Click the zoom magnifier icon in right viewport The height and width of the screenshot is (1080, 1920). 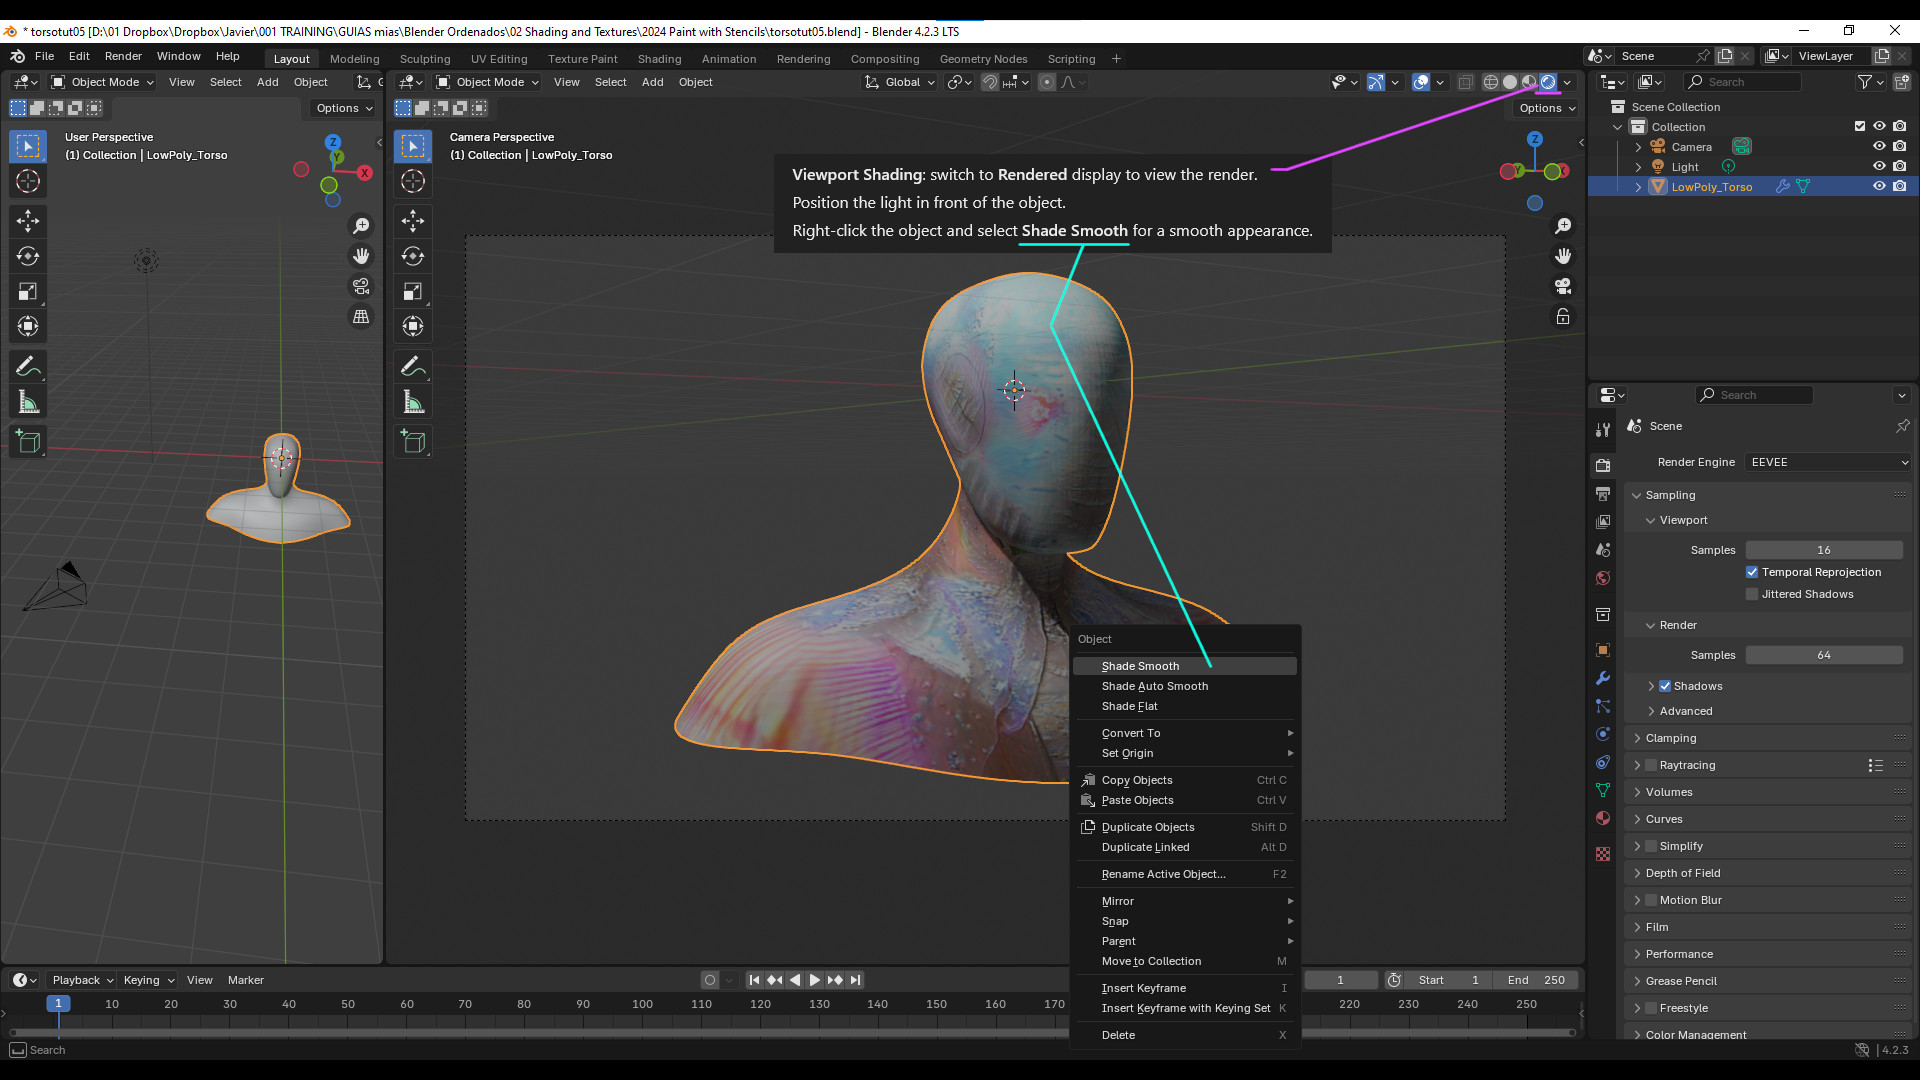(x=1563, y=226)
